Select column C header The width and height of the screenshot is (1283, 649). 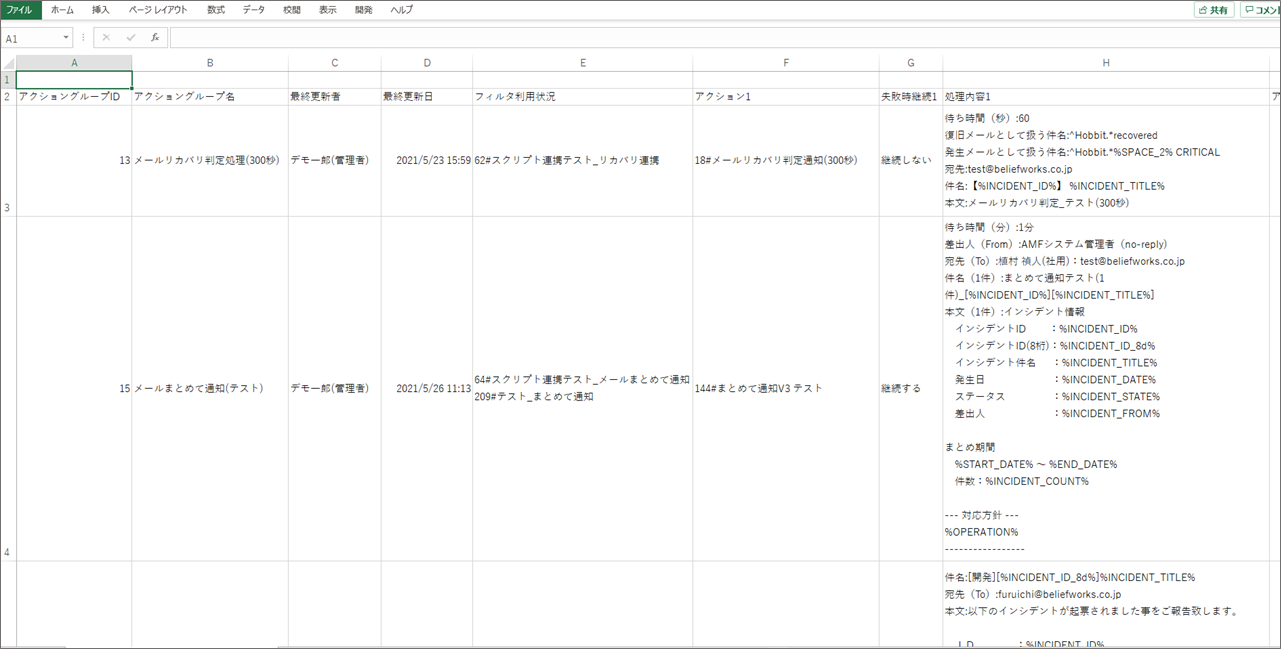point(334,63)
